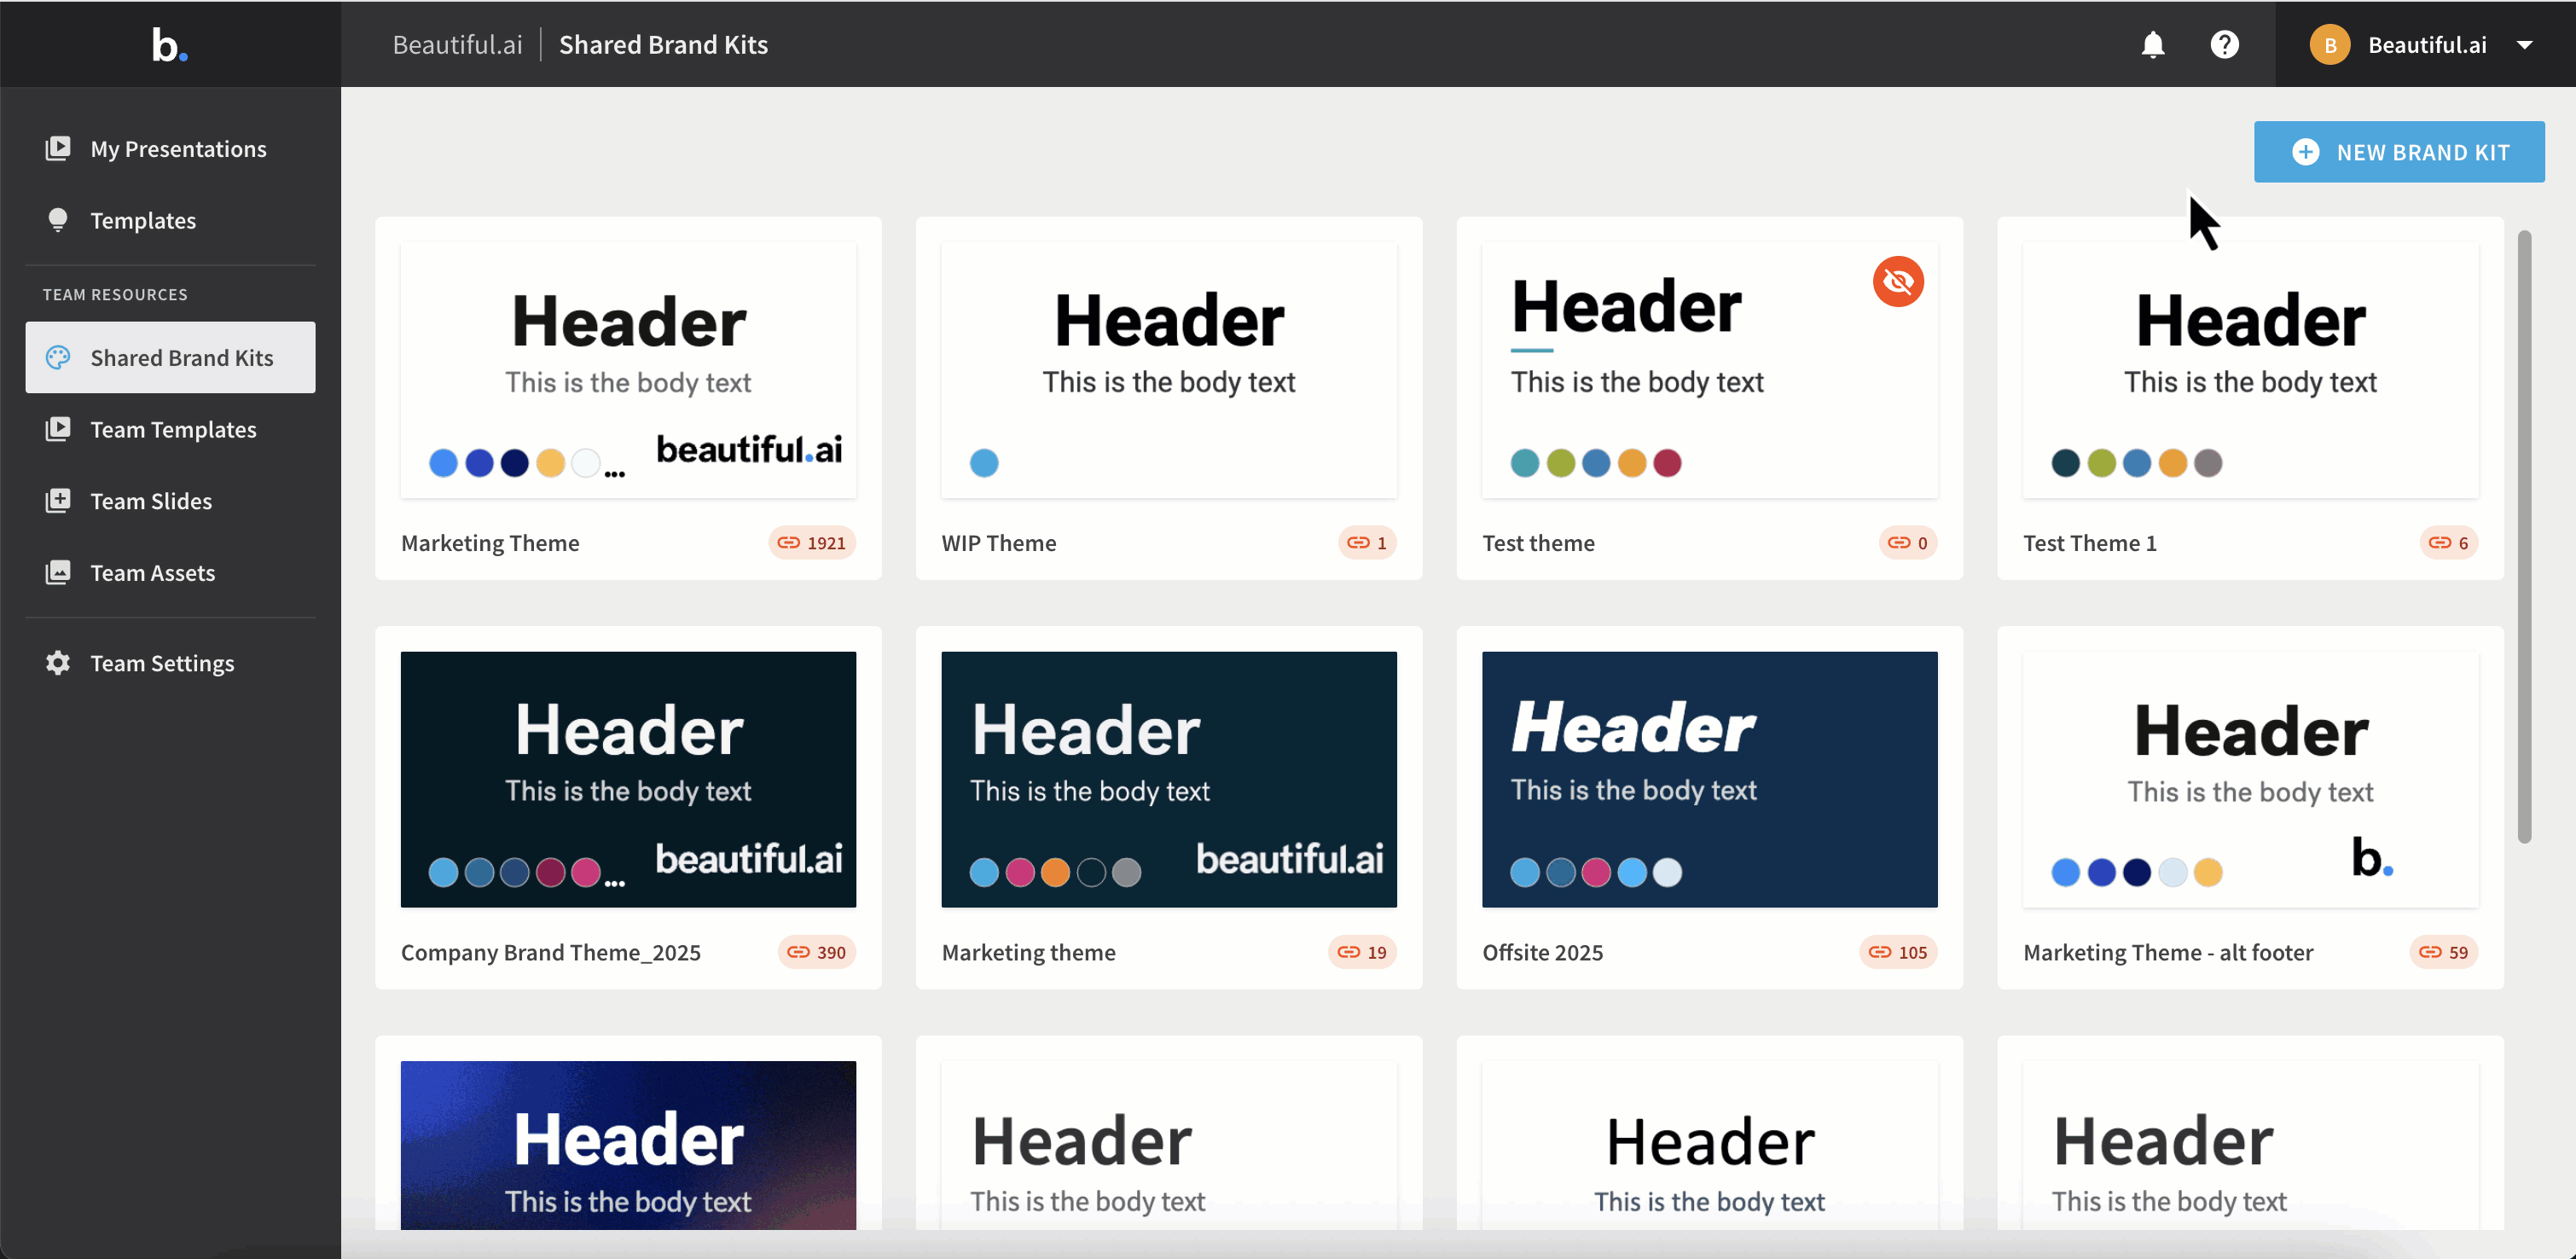Click the gray swatch in Test Theme 1
The image size is (2576, 1259).
2207,463
